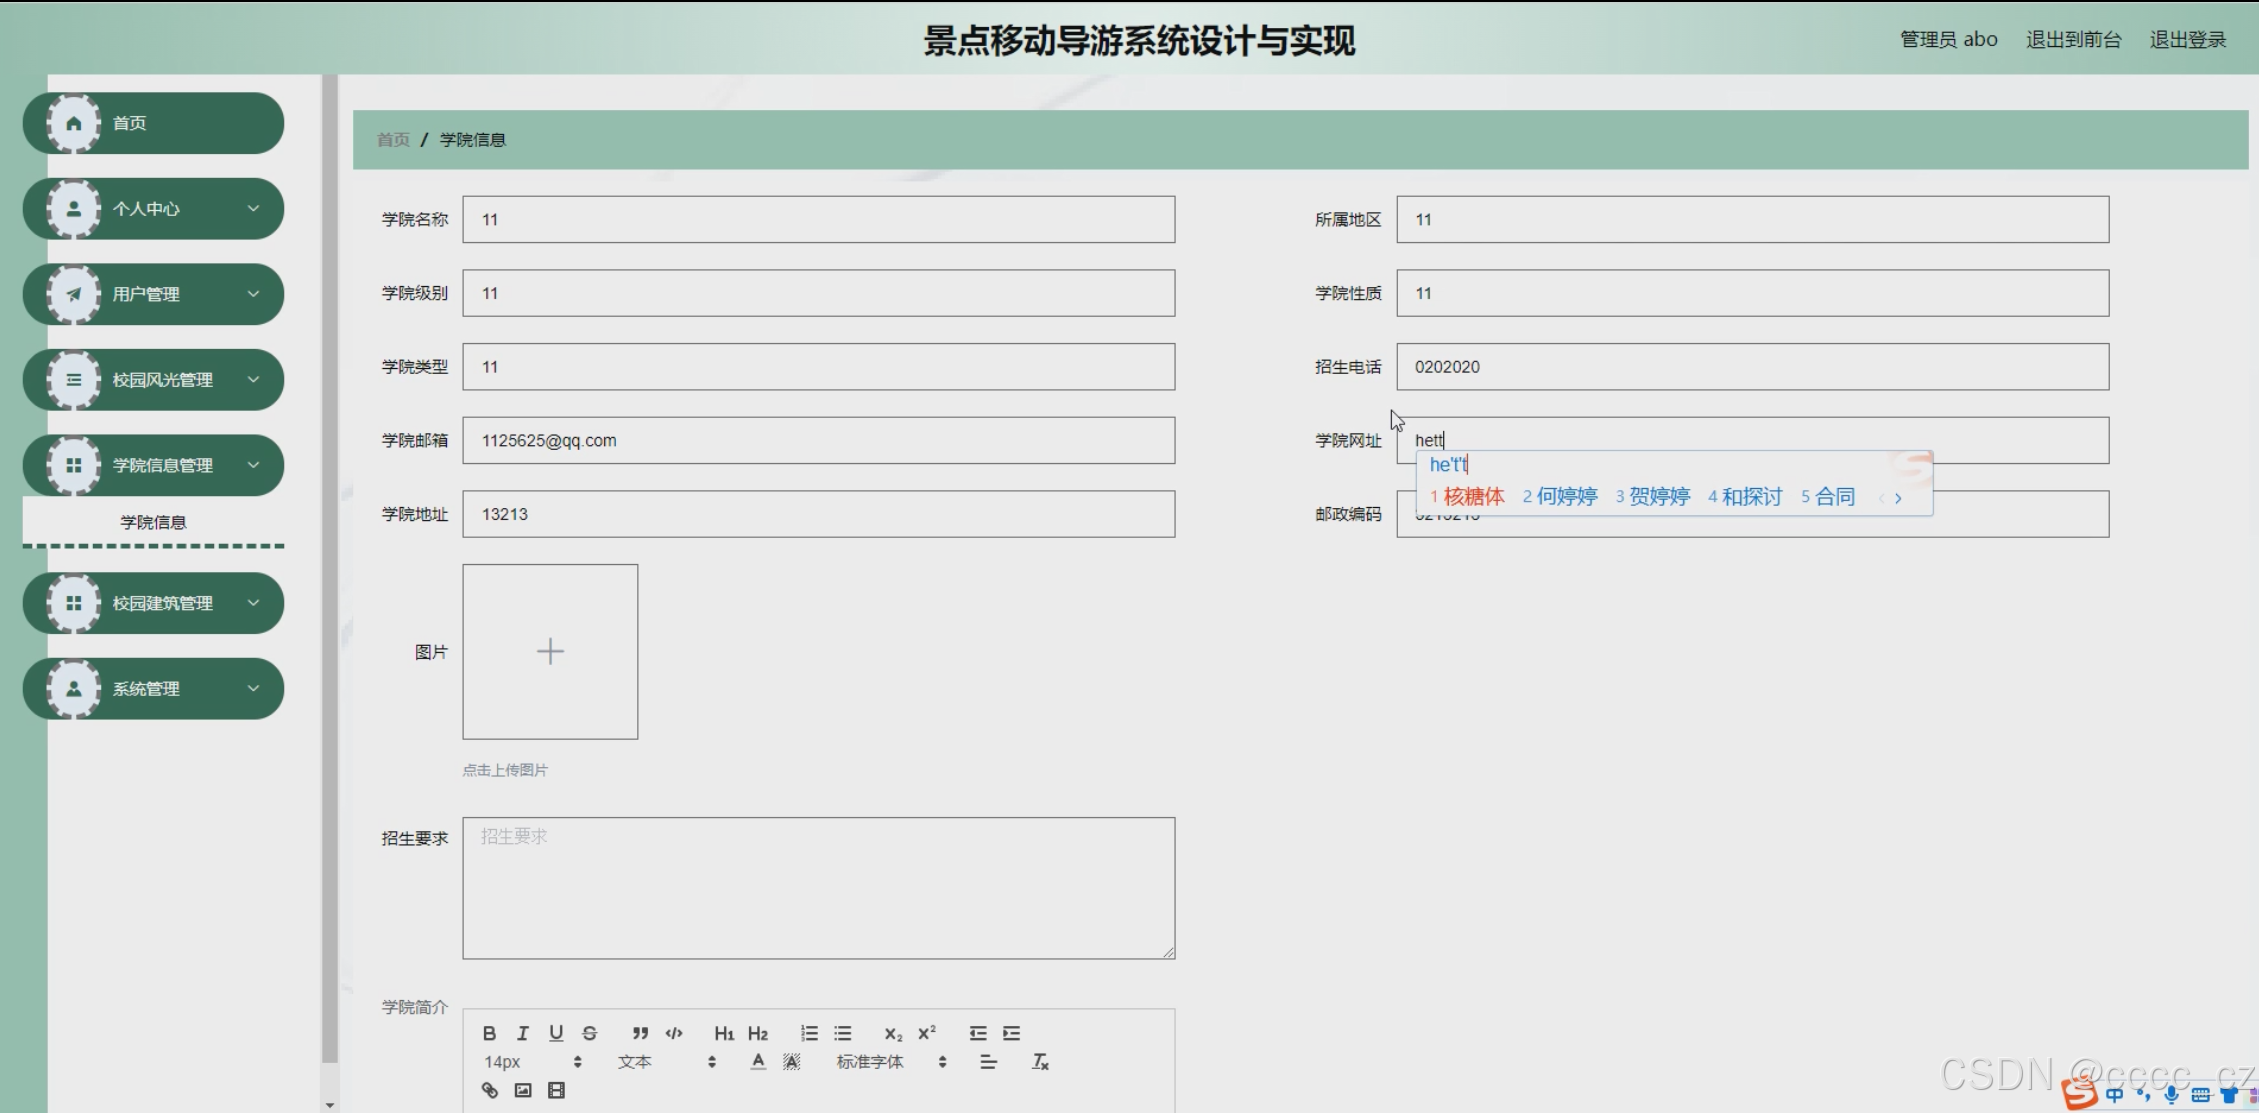Image resolution: width=2259 pixels, height=1113 pixels.
Task: Toggle bold formatting in editor
Action: (x=489, y=1033)
